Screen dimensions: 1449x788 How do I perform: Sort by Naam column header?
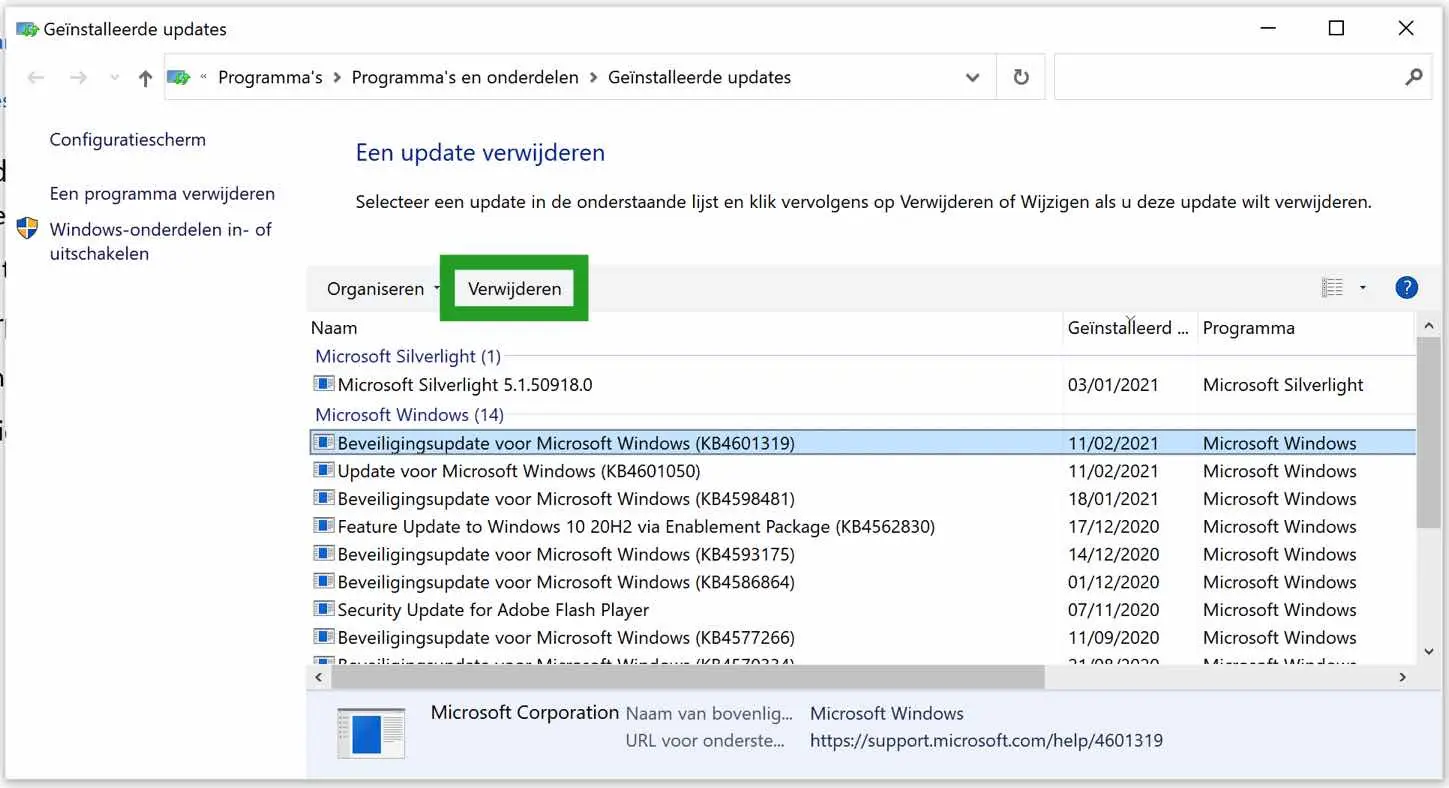point(334,328)
